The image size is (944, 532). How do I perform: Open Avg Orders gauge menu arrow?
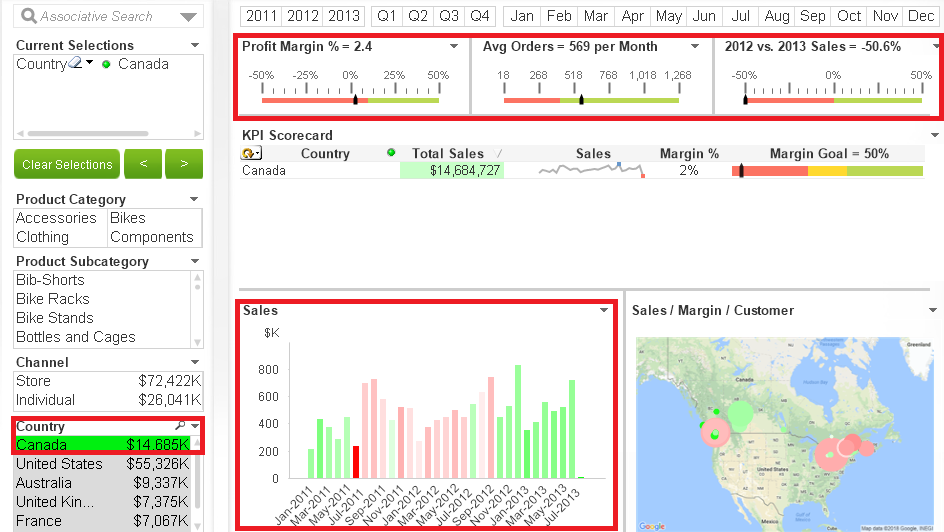point(695,46)
